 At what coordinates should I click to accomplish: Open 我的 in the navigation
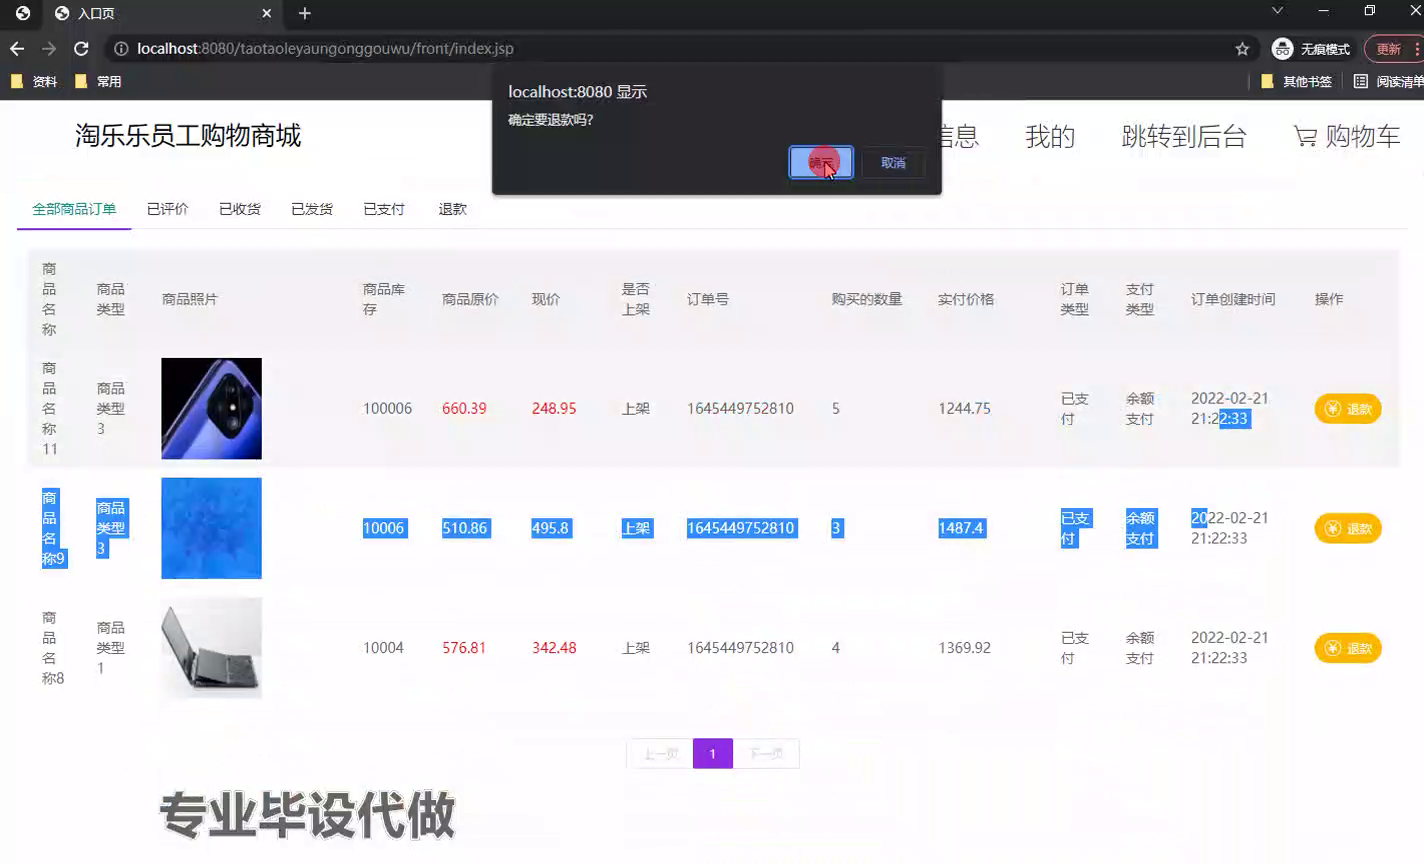pos(1050,136)
